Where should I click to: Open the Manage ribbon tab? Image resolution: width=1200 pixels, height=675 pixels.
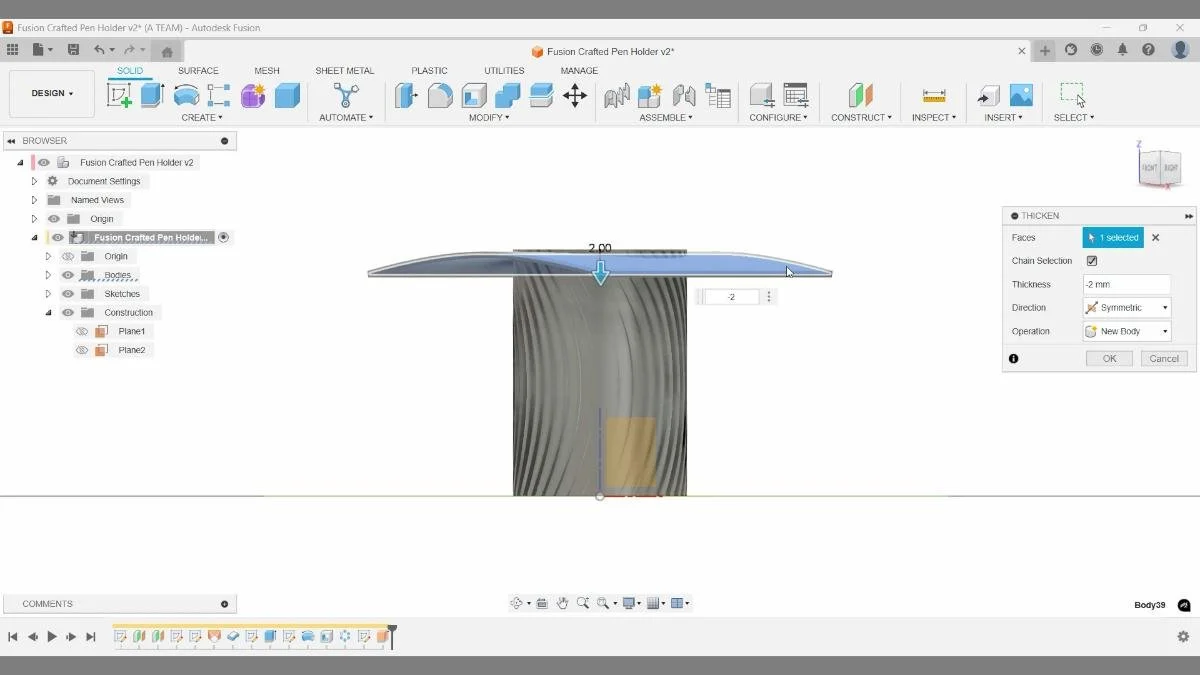[x=578, y=70]
